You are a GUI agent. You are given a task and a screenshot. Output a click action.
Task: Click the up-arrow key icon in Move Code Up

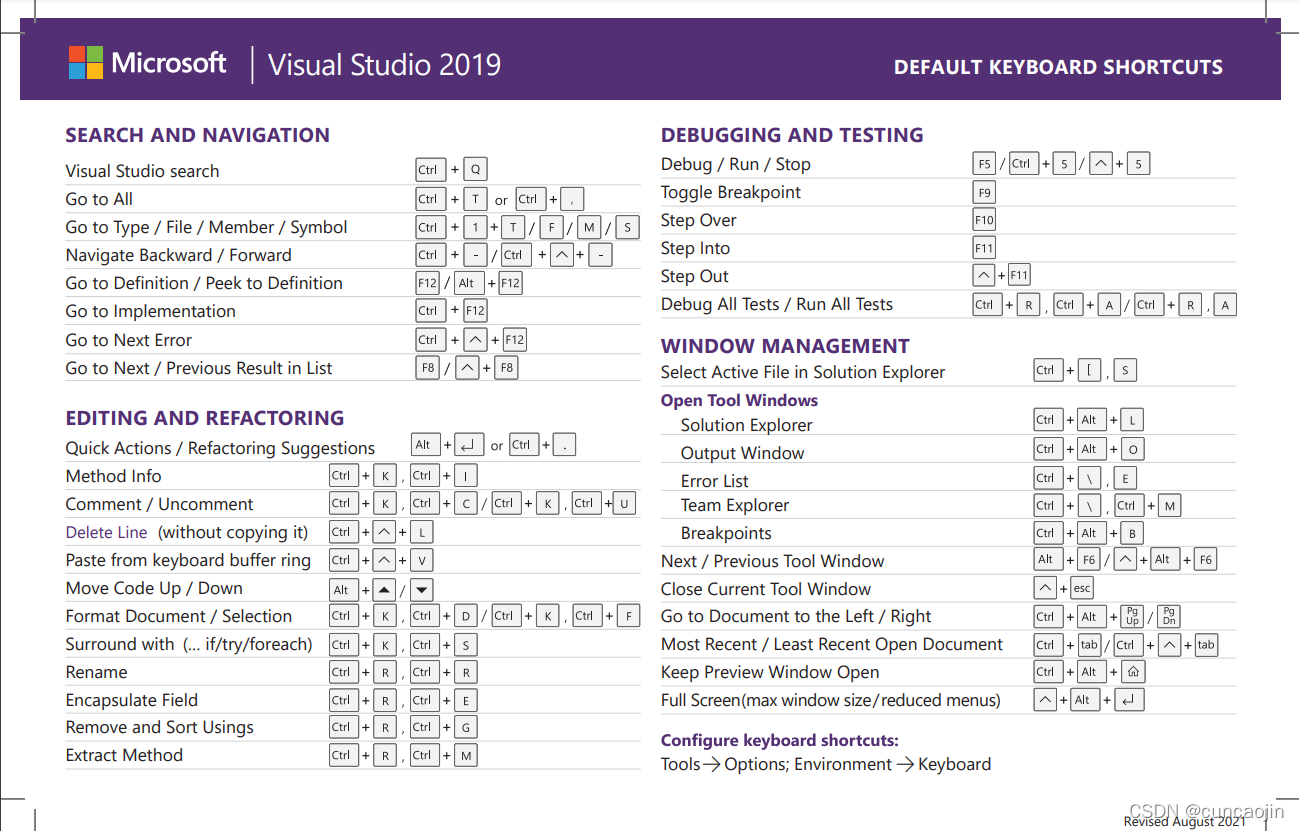pyautogui.click(x=383, y=588)
